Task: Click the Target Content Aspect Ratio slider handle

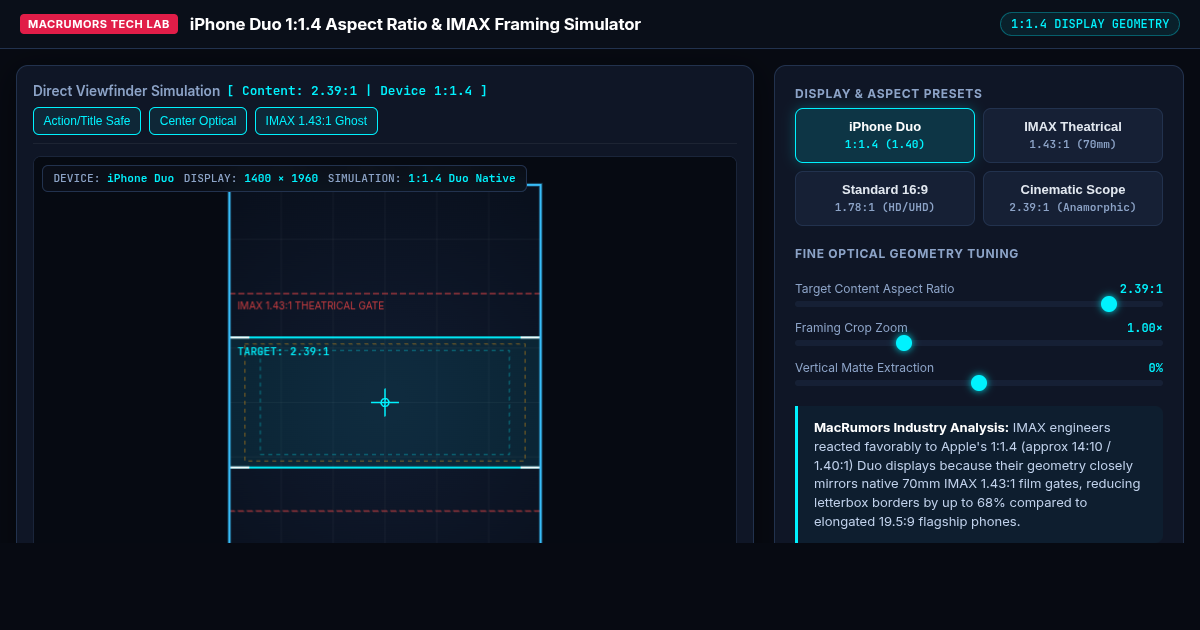Action: tap(1109, 304)
